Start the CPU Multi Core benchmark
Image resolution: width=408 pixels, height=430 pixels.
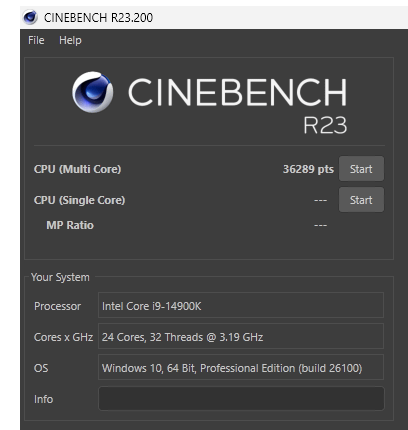tap(361, 169)
